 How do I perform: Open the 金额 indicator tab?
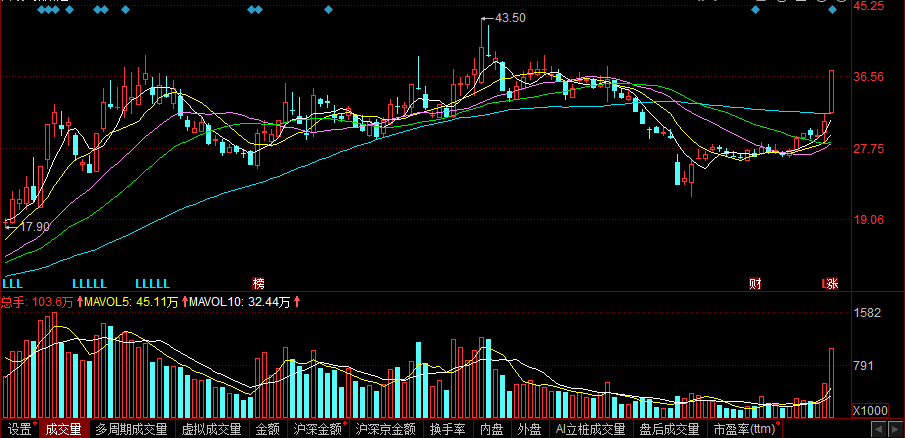(x=268, y=429)
